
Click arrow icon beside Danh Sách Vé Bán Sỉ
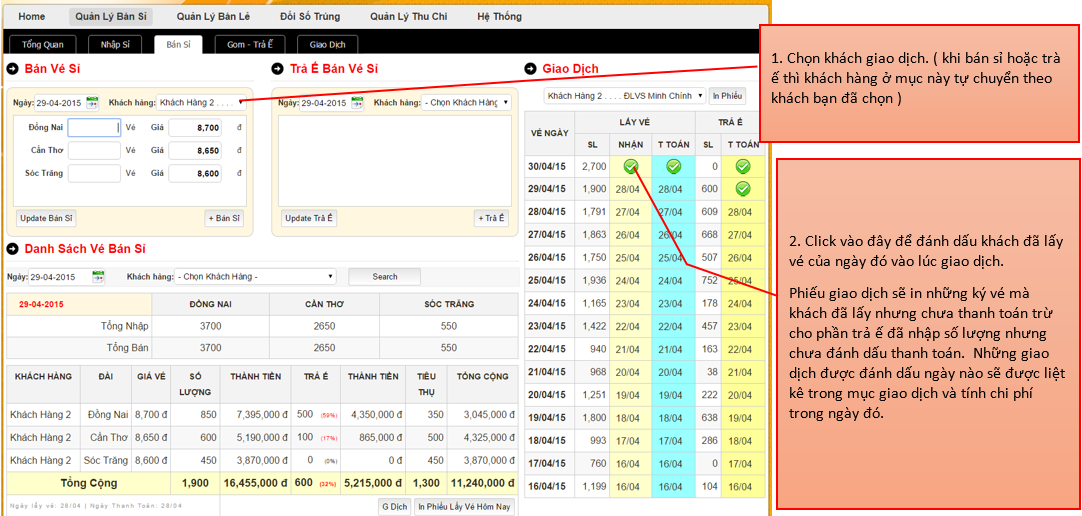pos(13,249)
